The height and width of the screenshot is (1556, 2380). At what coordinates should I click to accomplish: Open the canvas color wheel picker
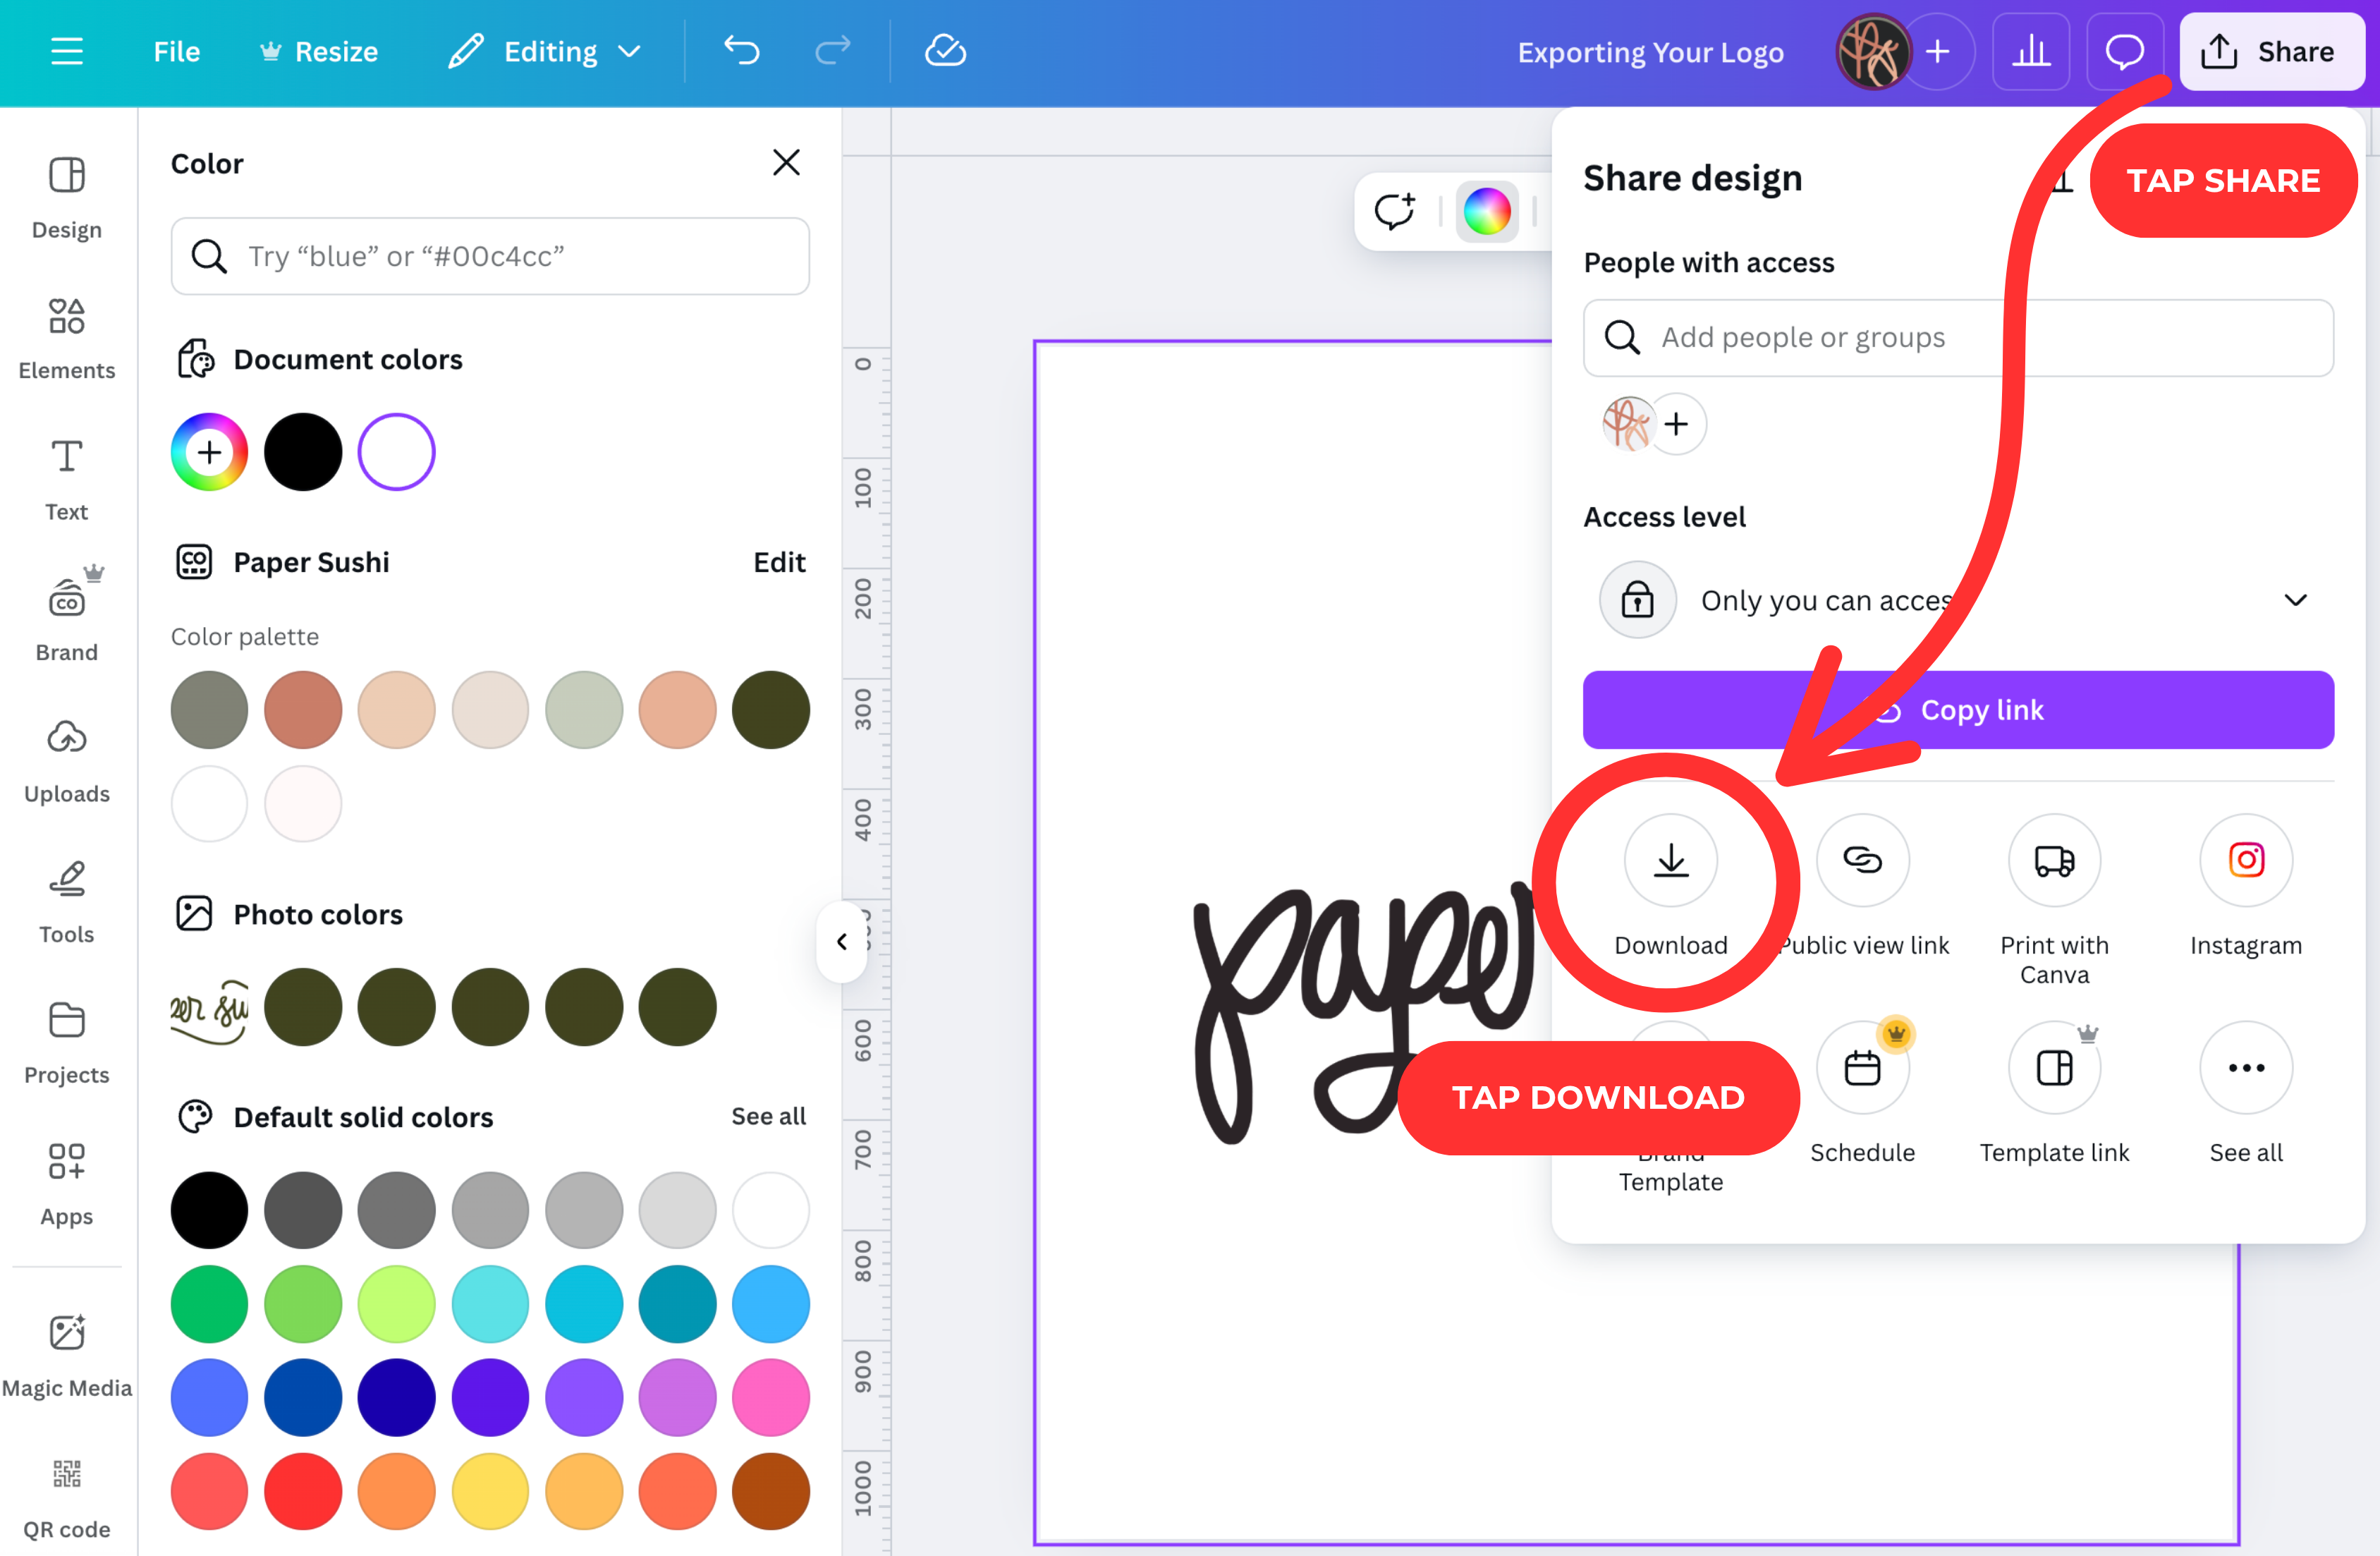pyautogui.click(x=1487, y=211)
